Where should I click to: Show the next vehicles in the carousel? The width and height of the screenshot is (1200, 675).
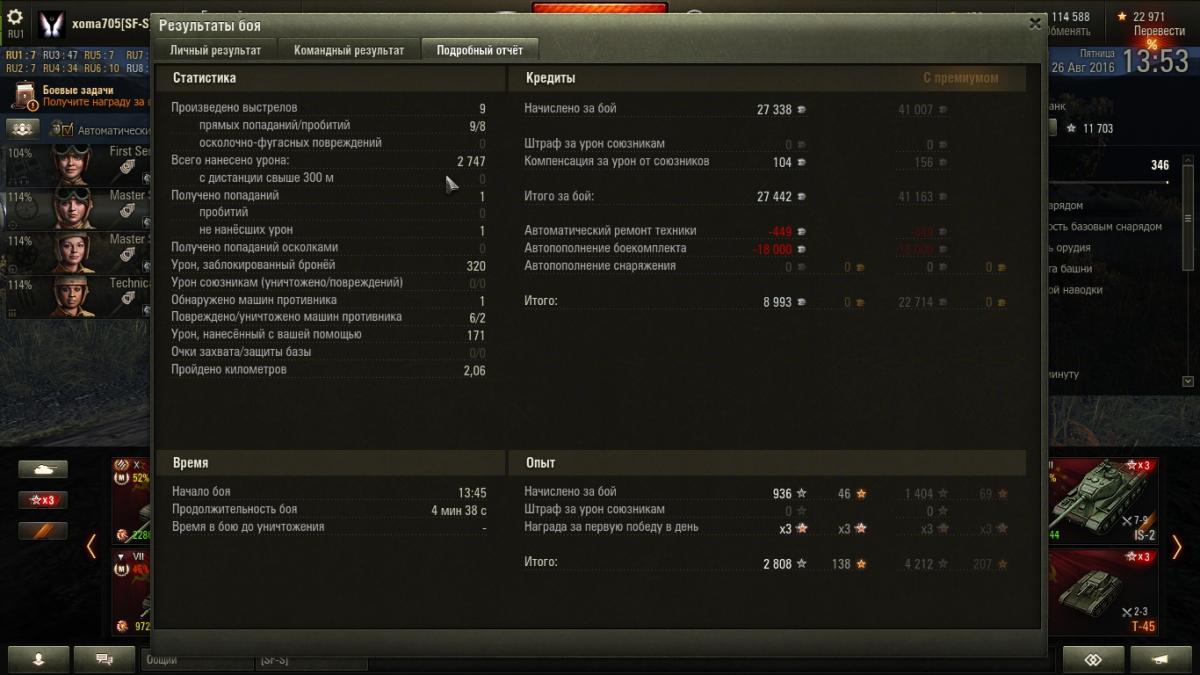point(1177,546)
